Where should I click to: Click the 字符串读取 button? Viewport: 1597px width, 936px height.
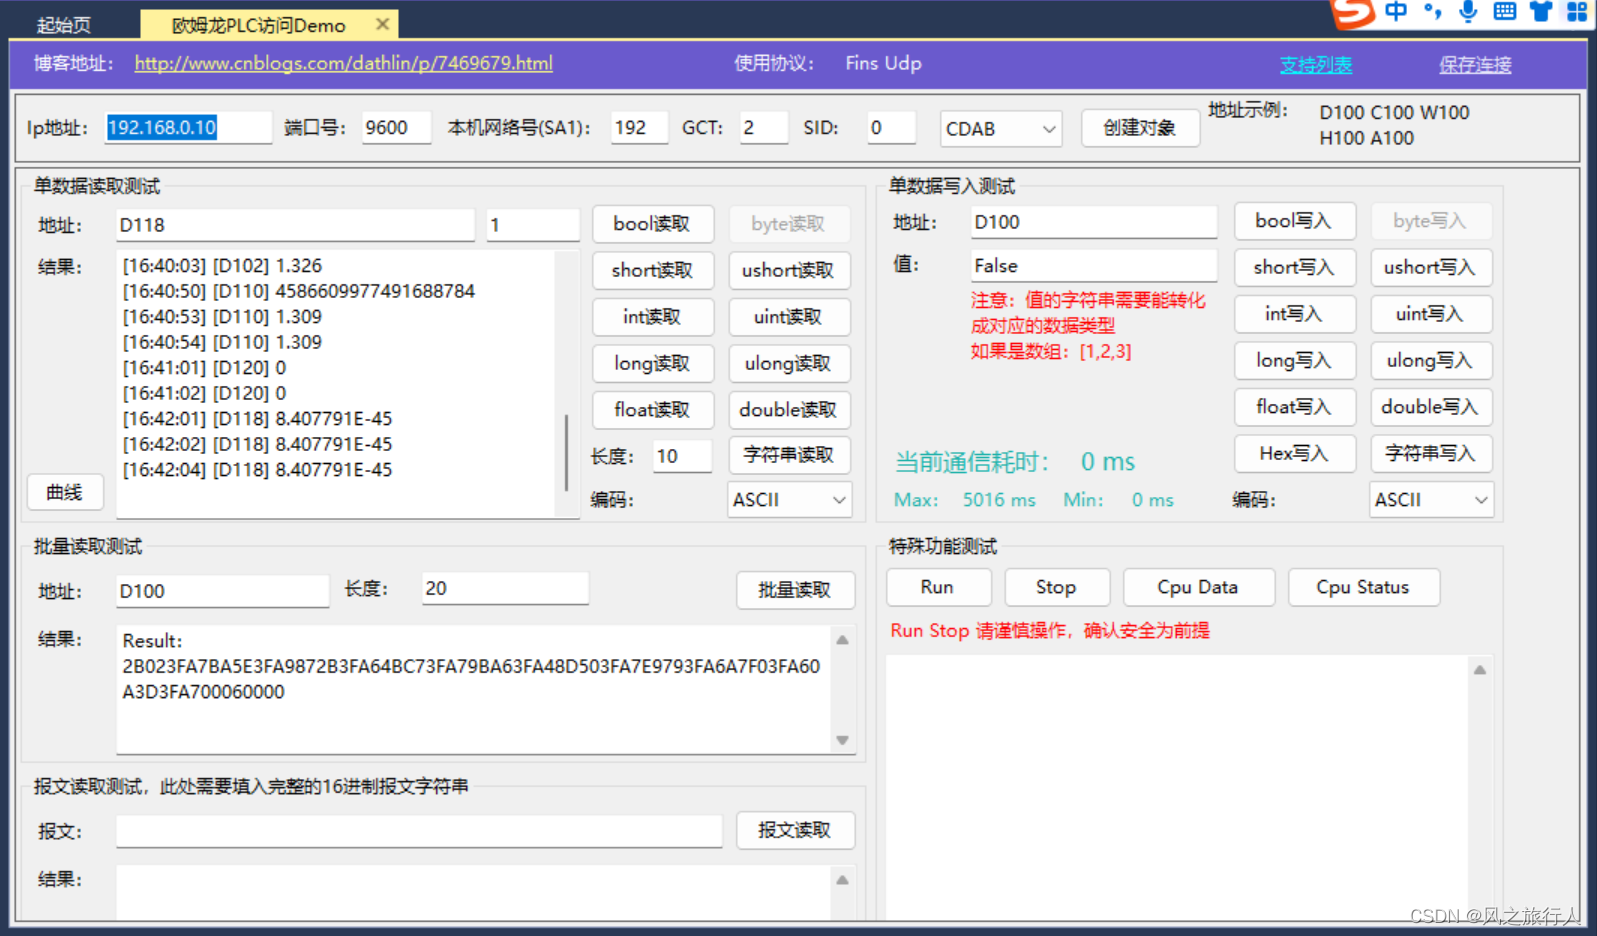click(x=788, y=455)
